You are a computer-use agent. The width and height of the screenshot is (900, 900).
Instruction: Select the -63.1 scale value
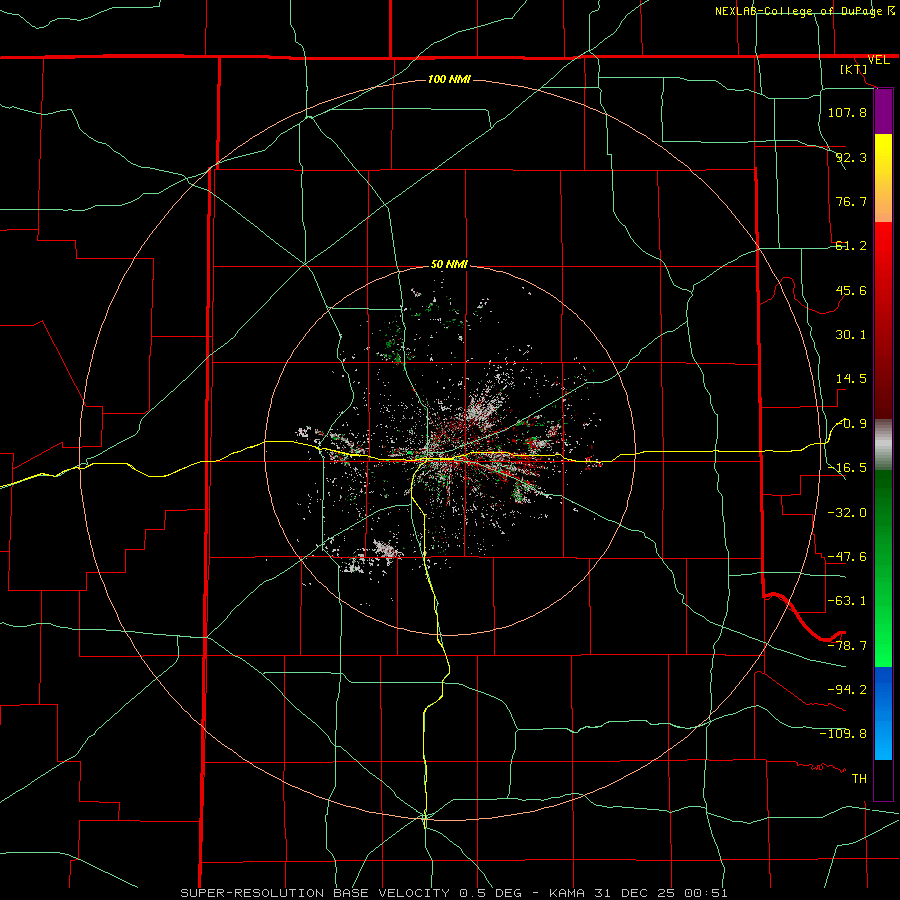tap(847, 601)
